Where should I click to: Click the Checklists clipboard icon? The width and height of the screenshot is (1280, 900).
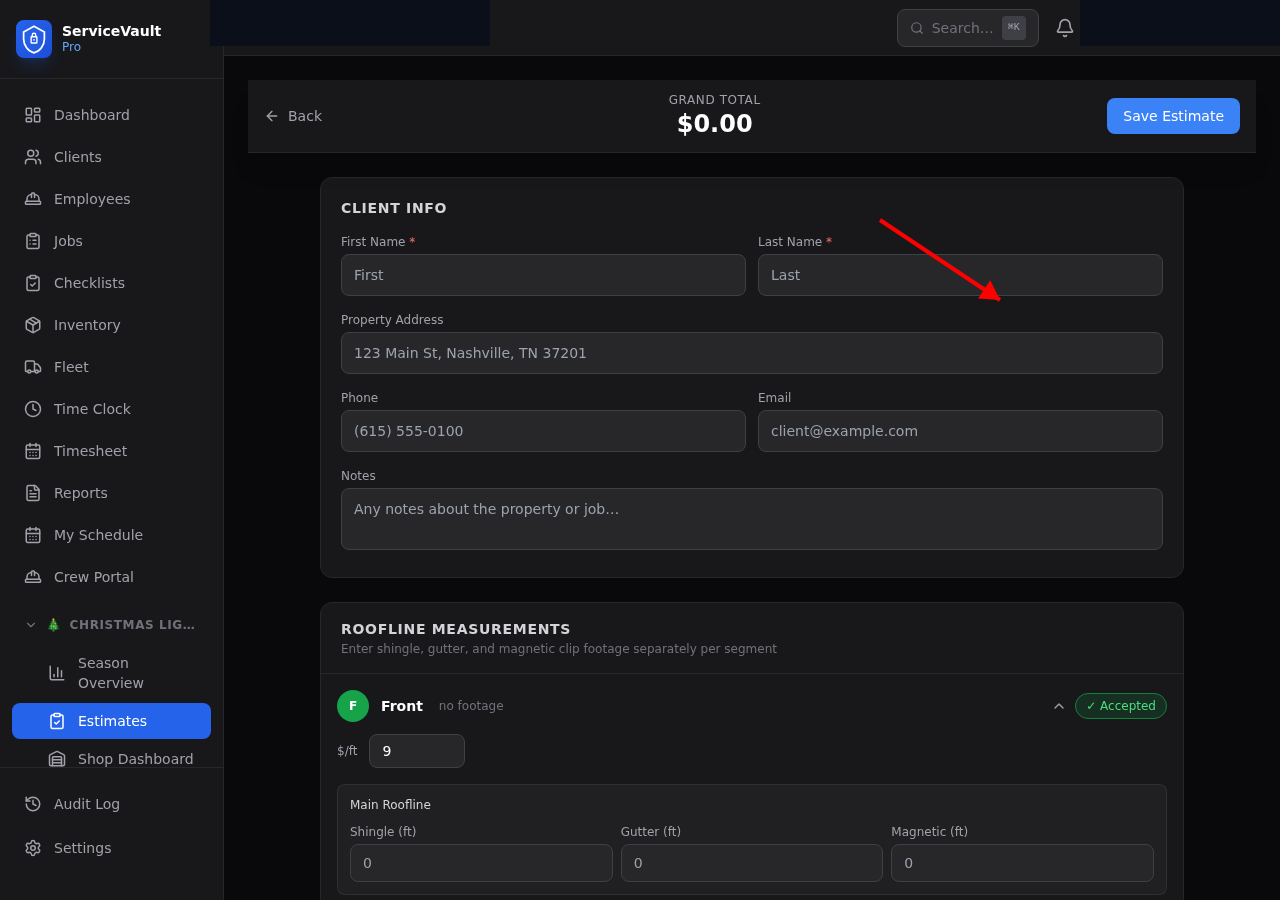(x=33, y=282)
